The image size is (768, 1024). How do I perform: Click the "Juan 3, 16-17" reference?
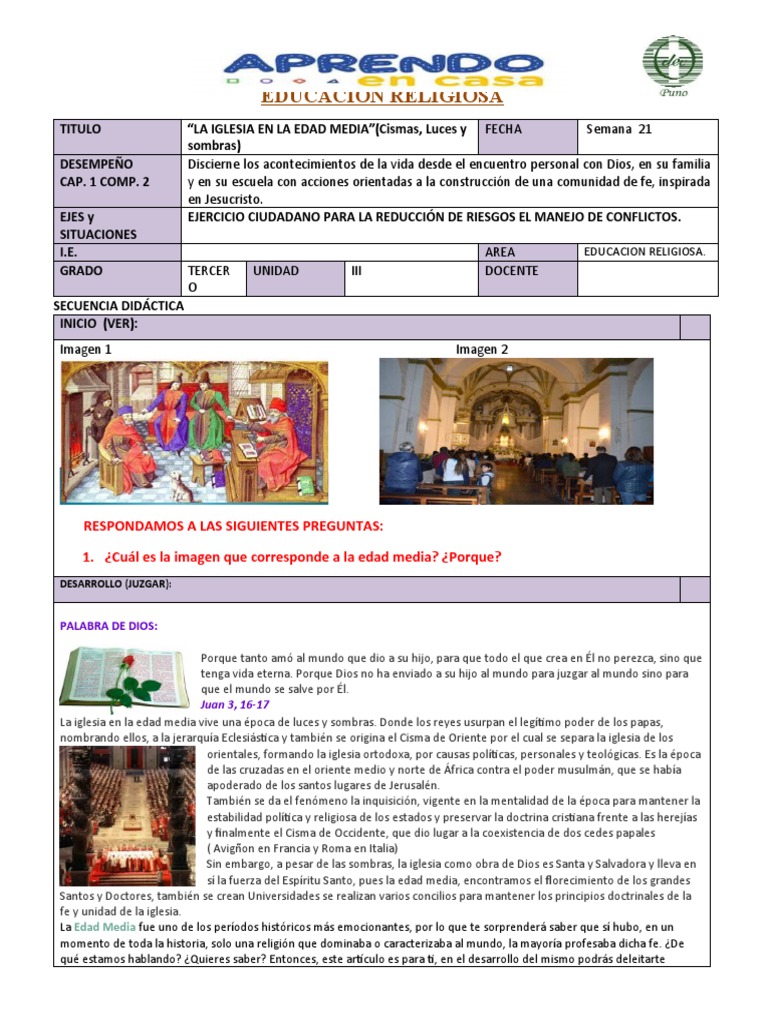click(235, 705)
